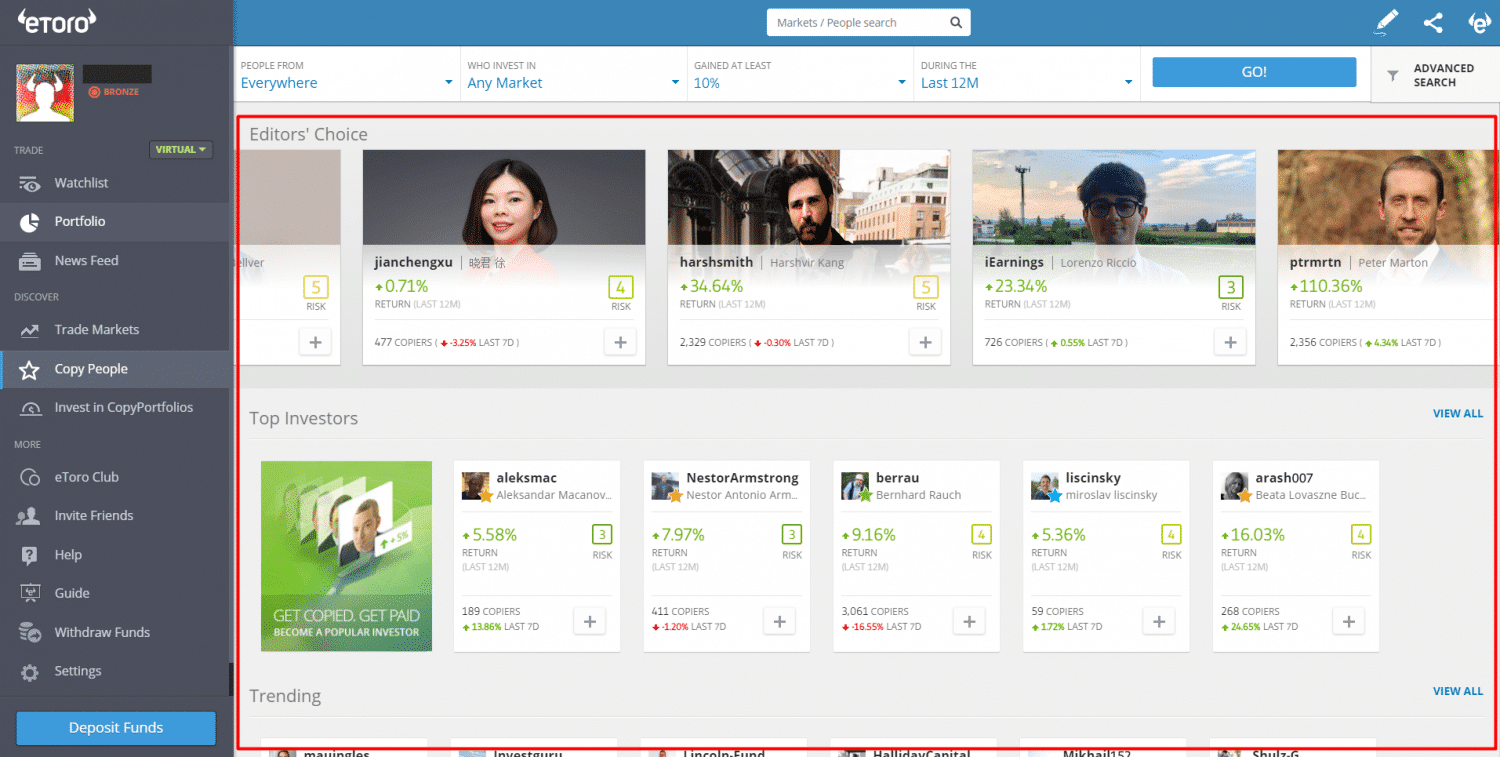The height and width of the screenshot is (757, 1500).
Task: Open the Who Invest In dropdown
Action: coord(574,75)
